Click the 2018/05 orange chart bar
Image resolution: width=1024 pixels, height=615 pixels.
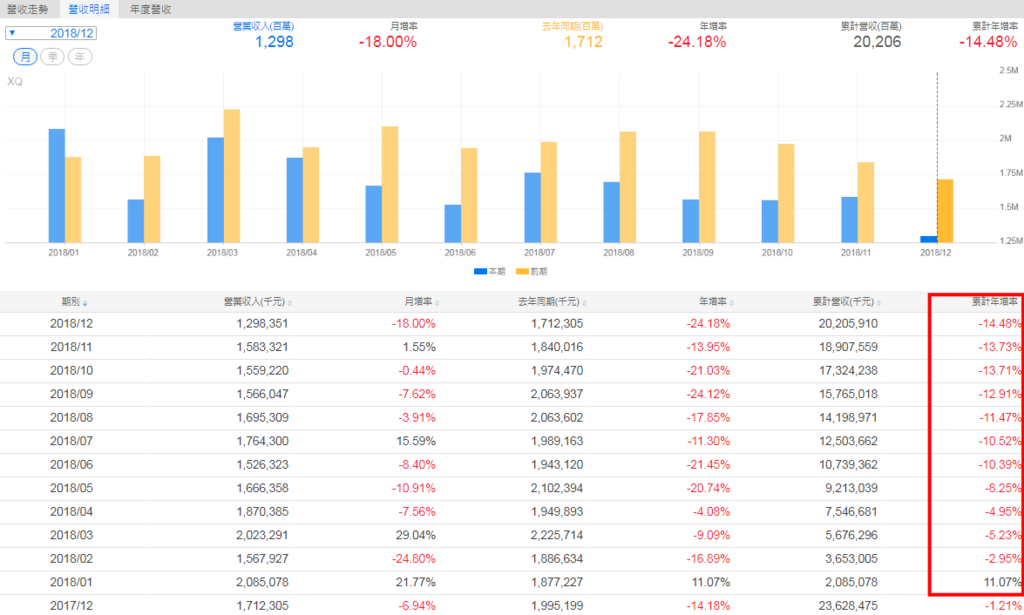390,185
